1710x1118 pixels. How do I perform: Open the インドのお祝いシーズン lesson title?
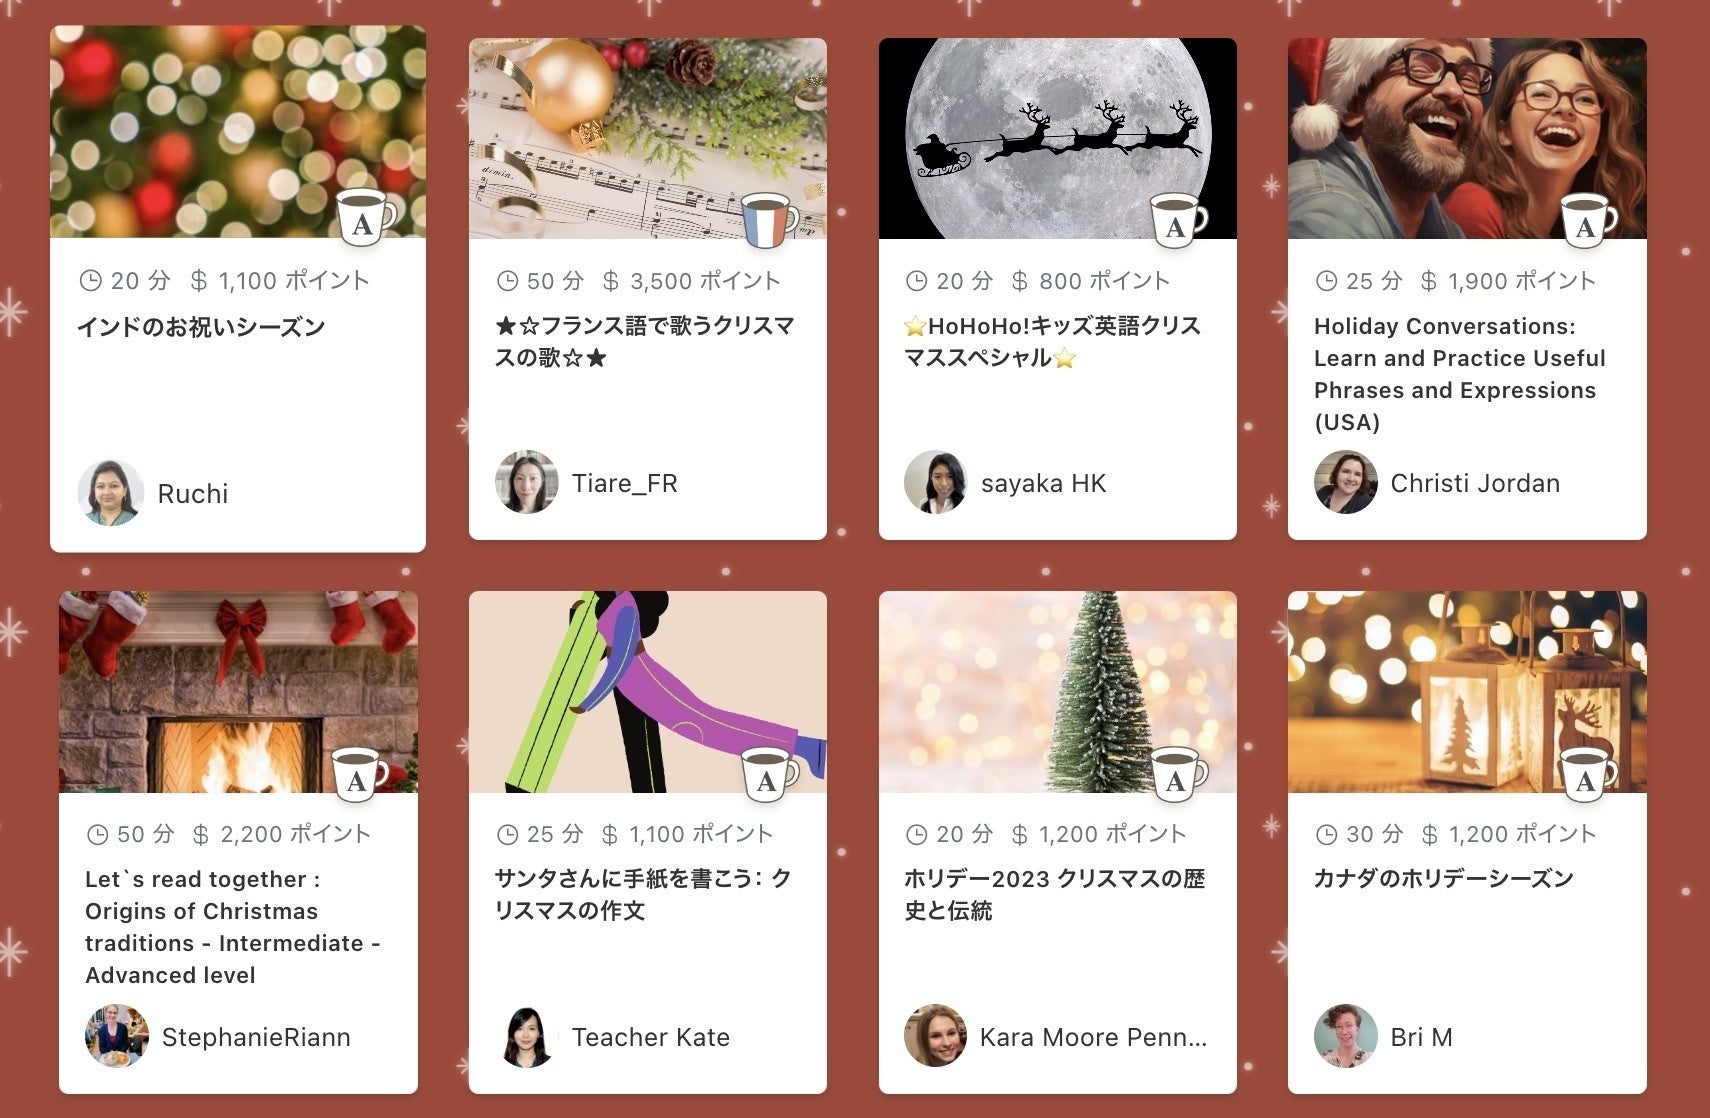pyautogui.click(x=201, y=327)
